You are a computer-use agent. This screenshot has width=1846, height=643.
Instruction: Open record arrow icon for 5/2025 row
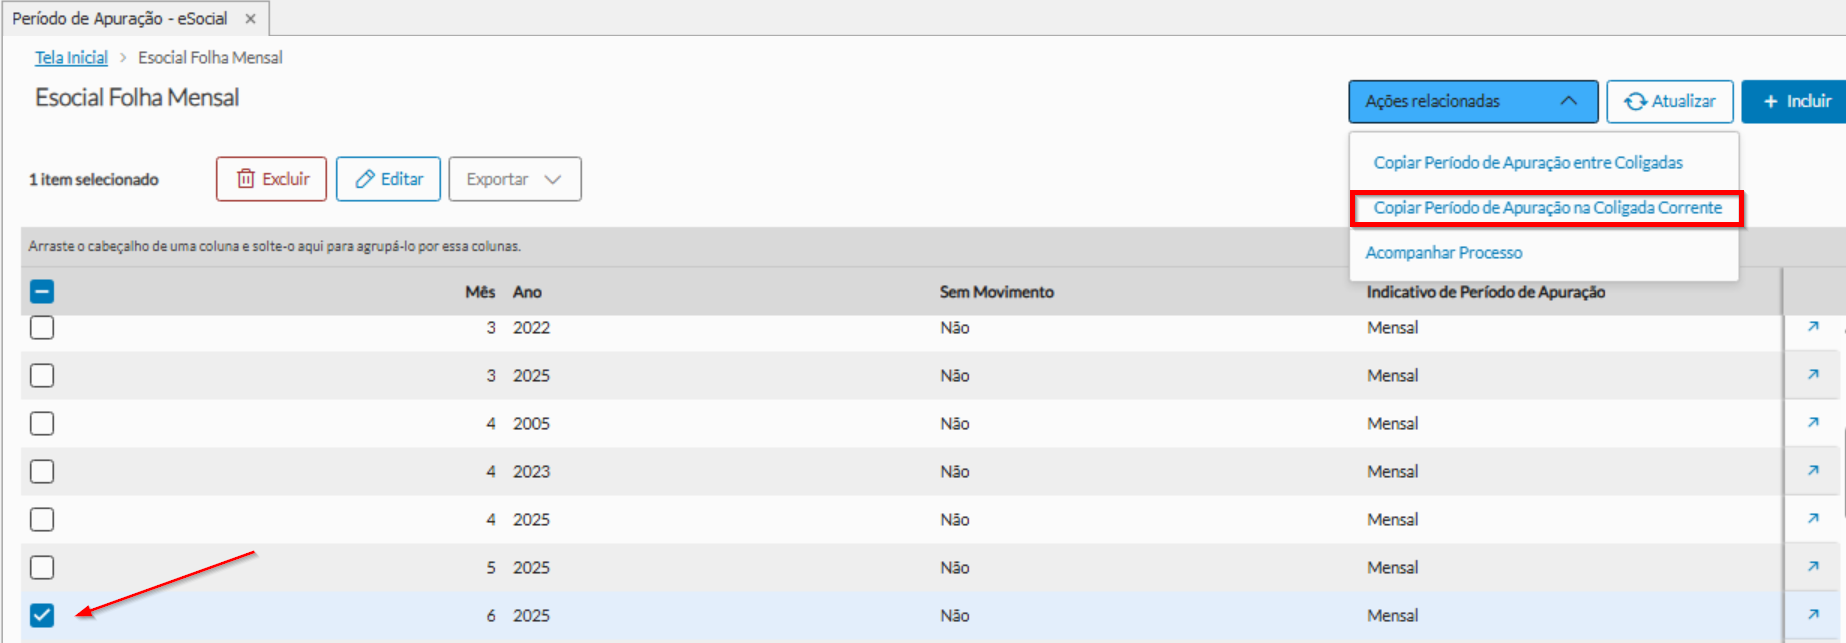tap(1813, 567)
